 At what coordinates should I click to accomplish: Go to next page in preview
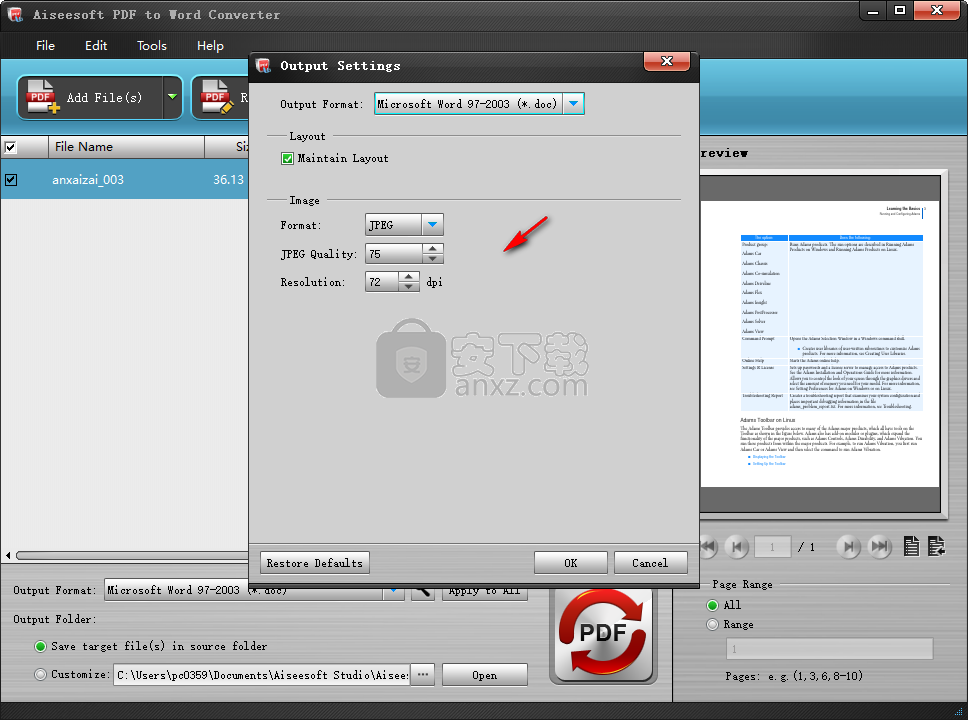click(849, 546)
